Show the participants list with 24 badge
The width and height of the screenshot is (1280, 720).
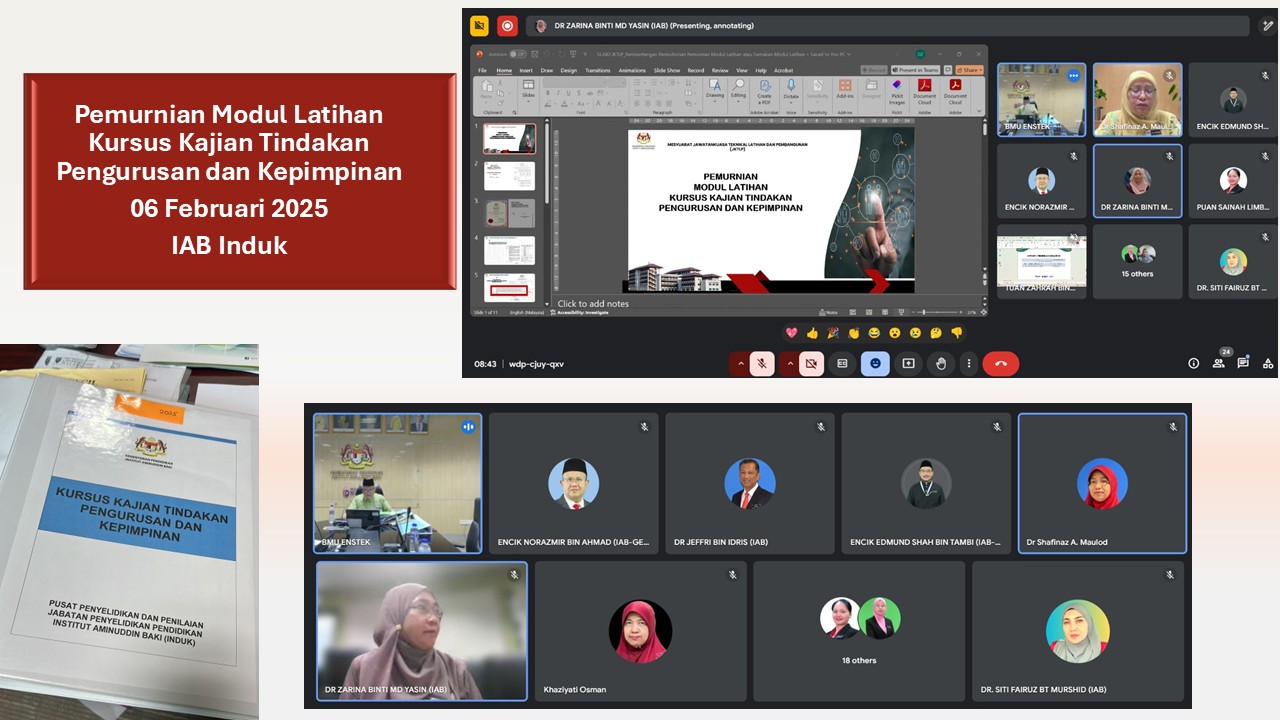click(1218, 364)
